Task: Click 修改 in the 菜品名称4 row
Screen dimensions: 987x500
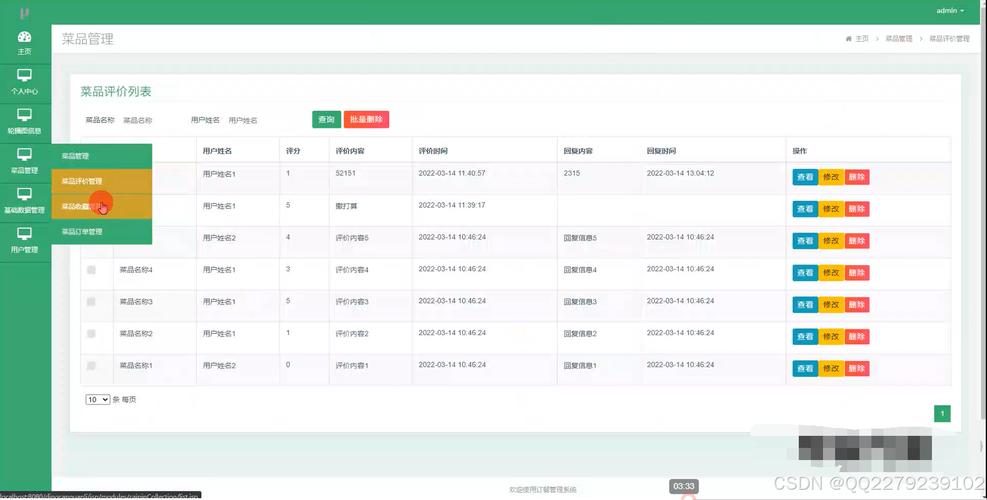Action: (x=831, y=273)
